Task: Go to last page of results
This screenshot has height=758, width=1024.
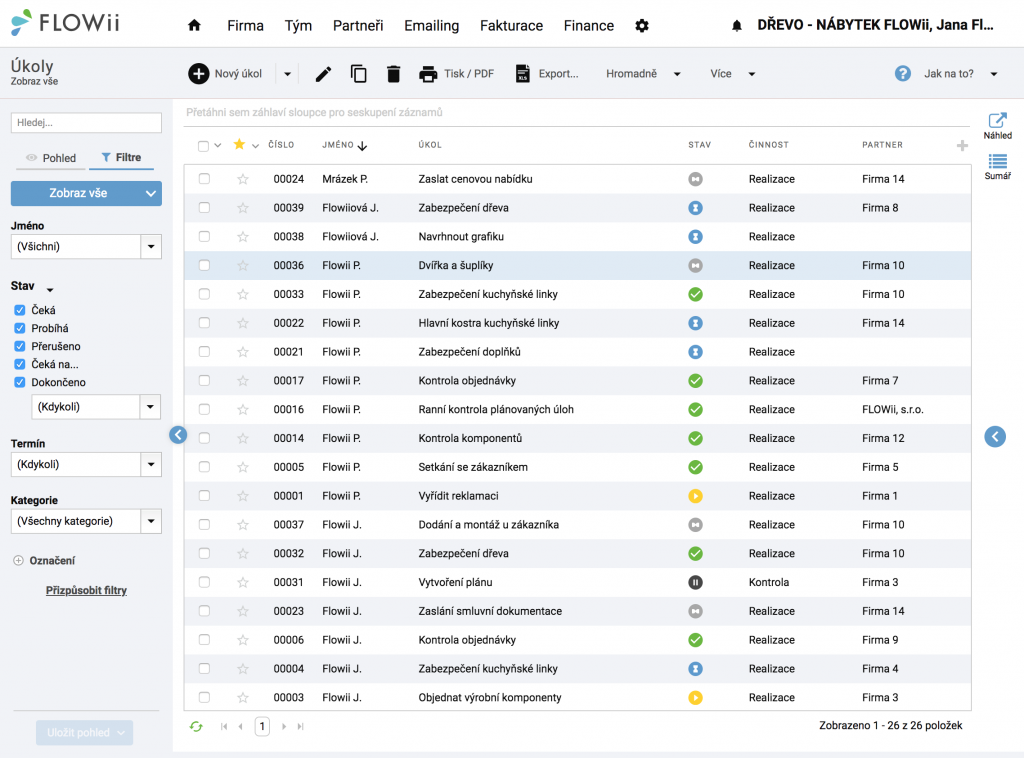Action: [300, 727]
